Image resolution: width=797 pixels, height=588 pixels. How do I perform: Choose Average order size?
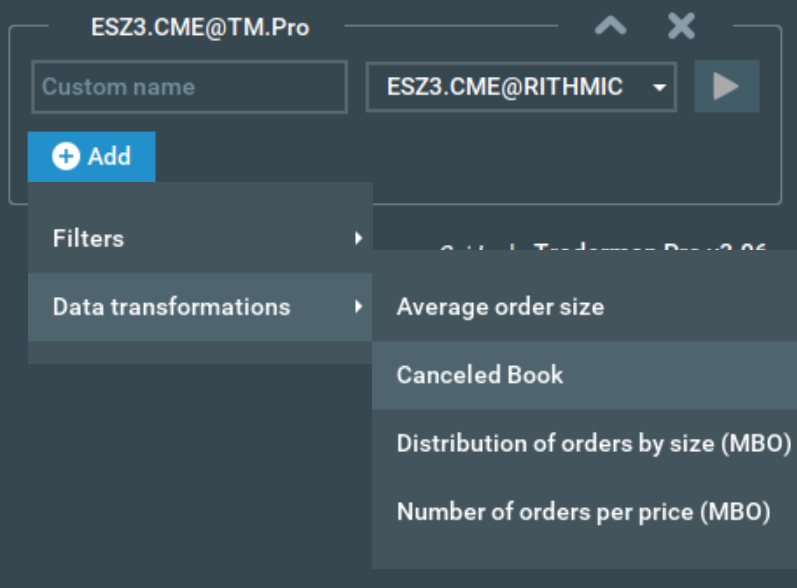point(500,306)
